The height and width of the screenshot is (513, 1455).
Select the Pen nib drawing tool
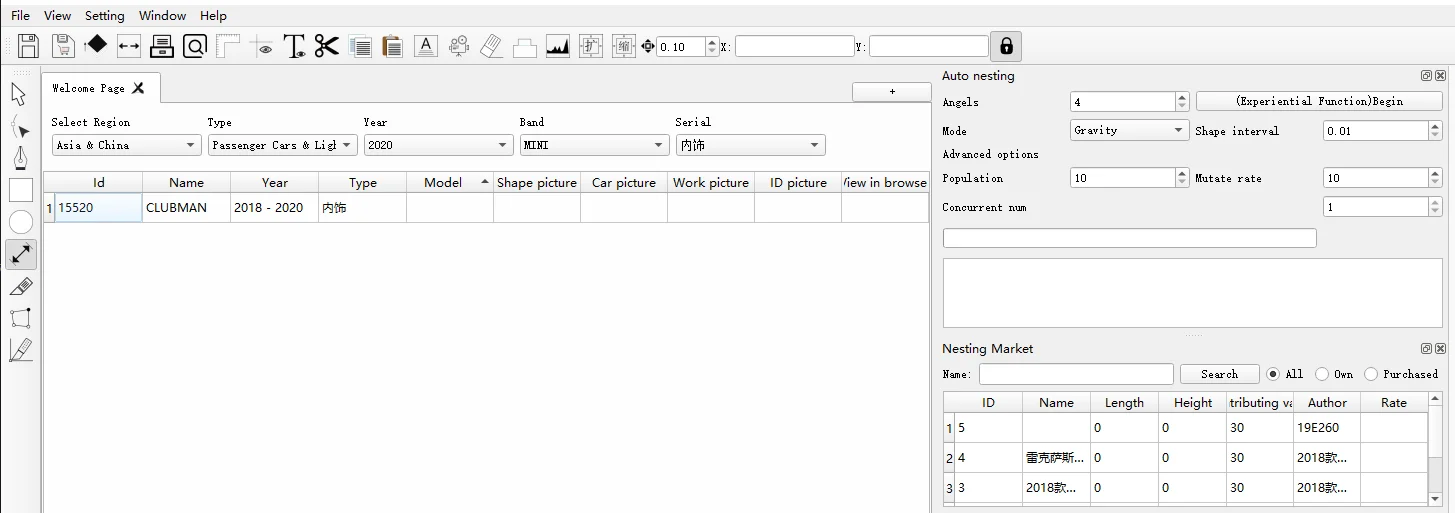20,159
